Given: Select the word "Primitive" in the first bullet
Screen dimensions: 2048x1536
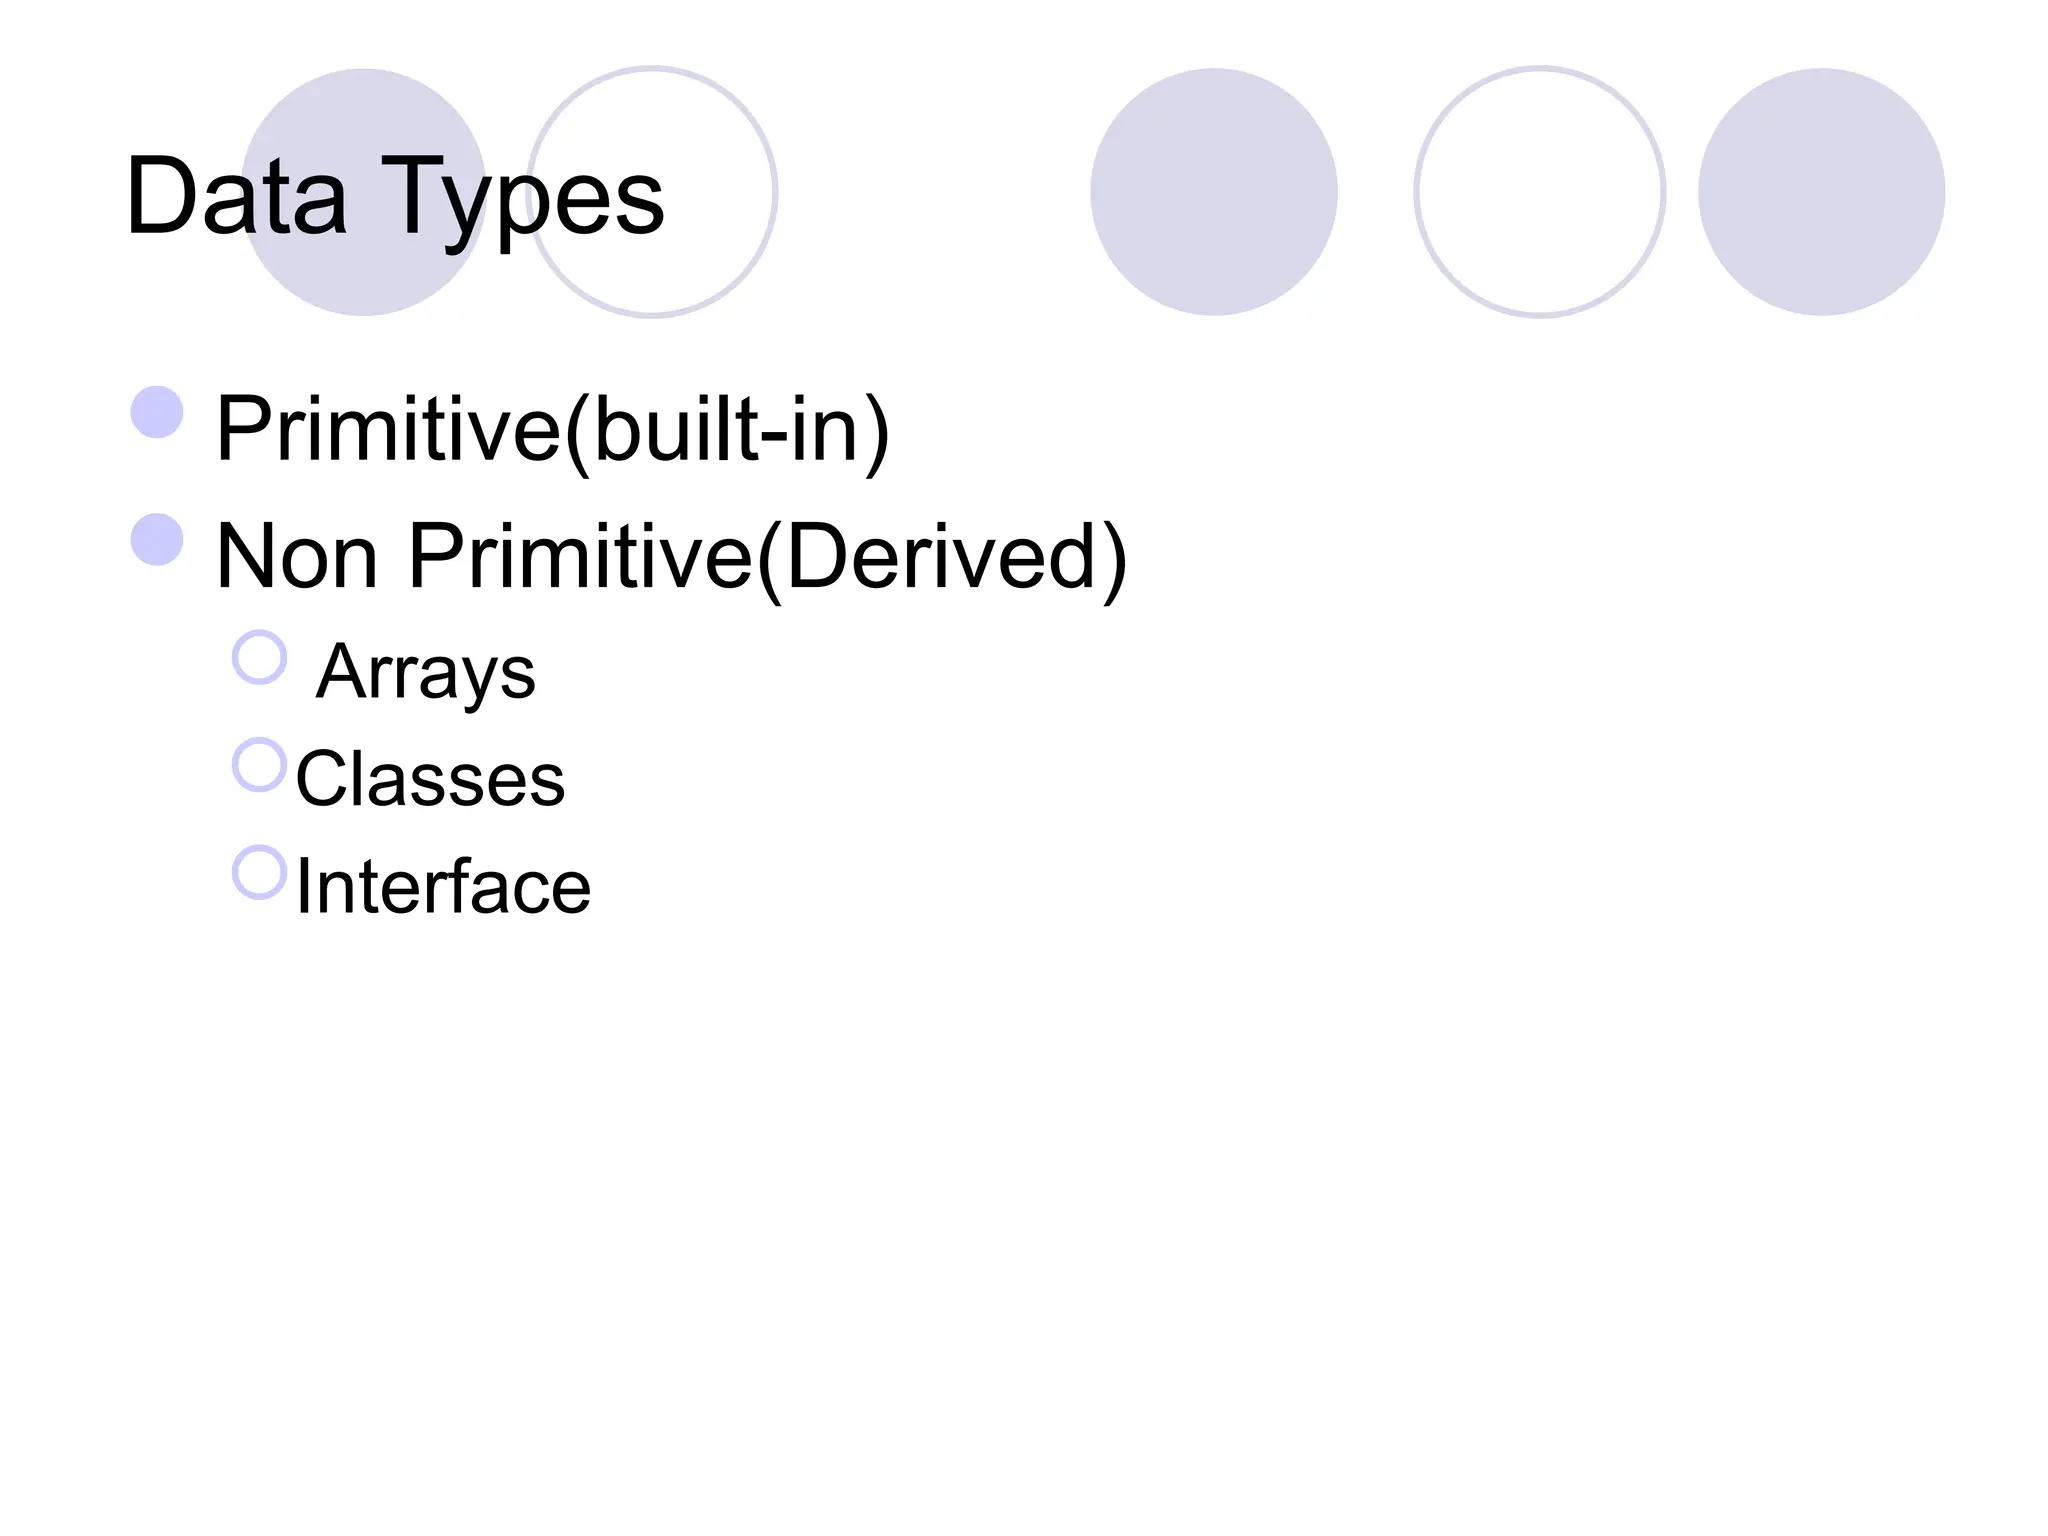Looking at the screenshot, I should pyautogui.click(x=388, y=428).
